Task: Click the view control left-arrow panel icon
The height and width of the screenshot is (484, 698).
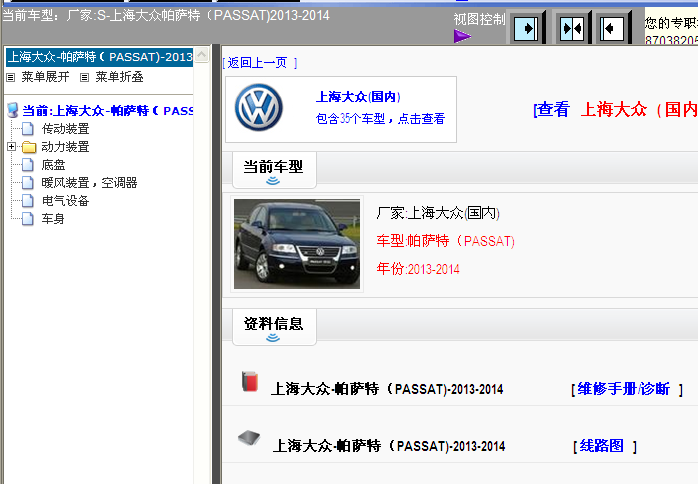Action: click(612, 28)
